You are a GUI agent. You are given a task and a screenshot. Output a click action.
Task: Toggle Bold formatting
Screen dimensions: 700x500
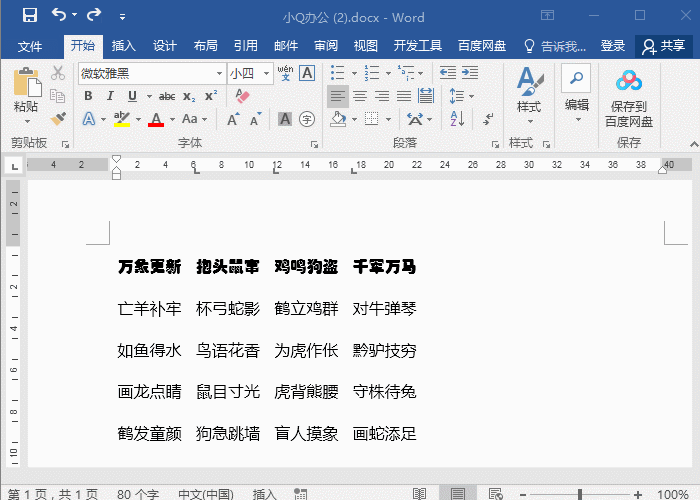point(88,96)
